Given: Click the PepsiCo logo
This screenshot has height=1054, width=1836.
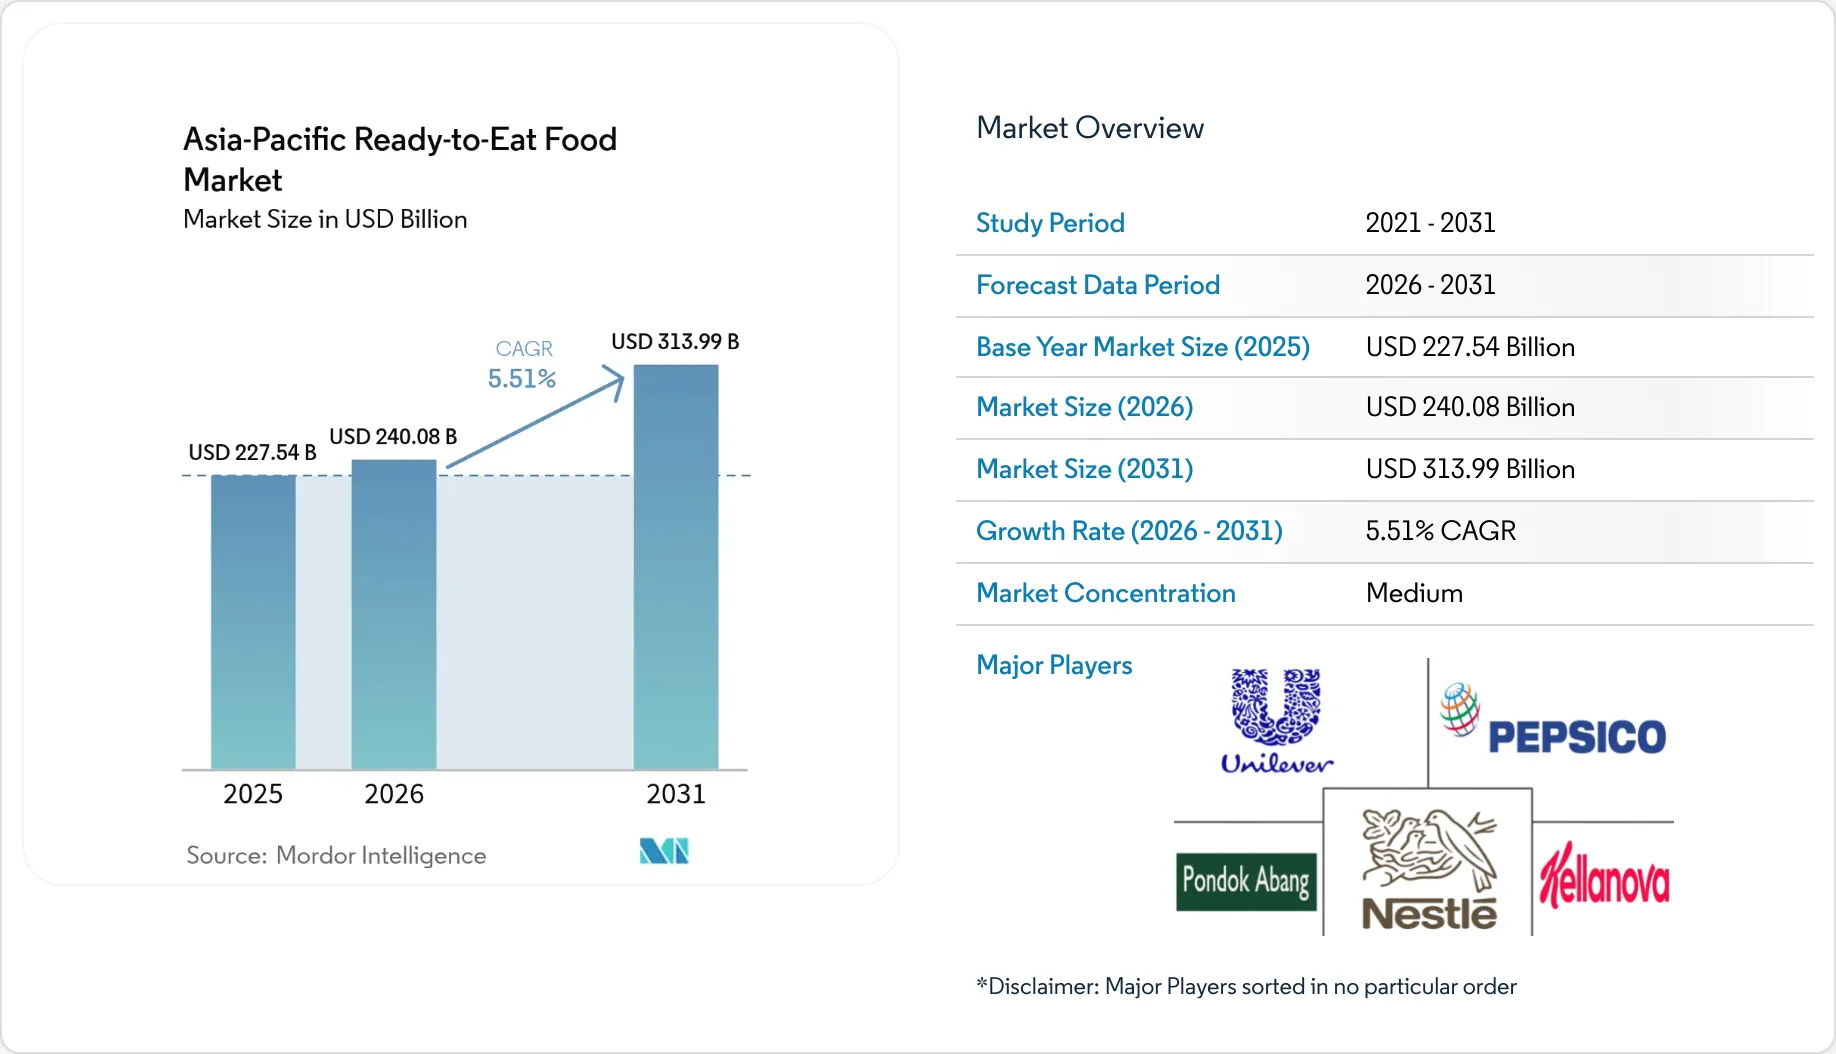Looking at the screenshot, I should pos(1552,720).
